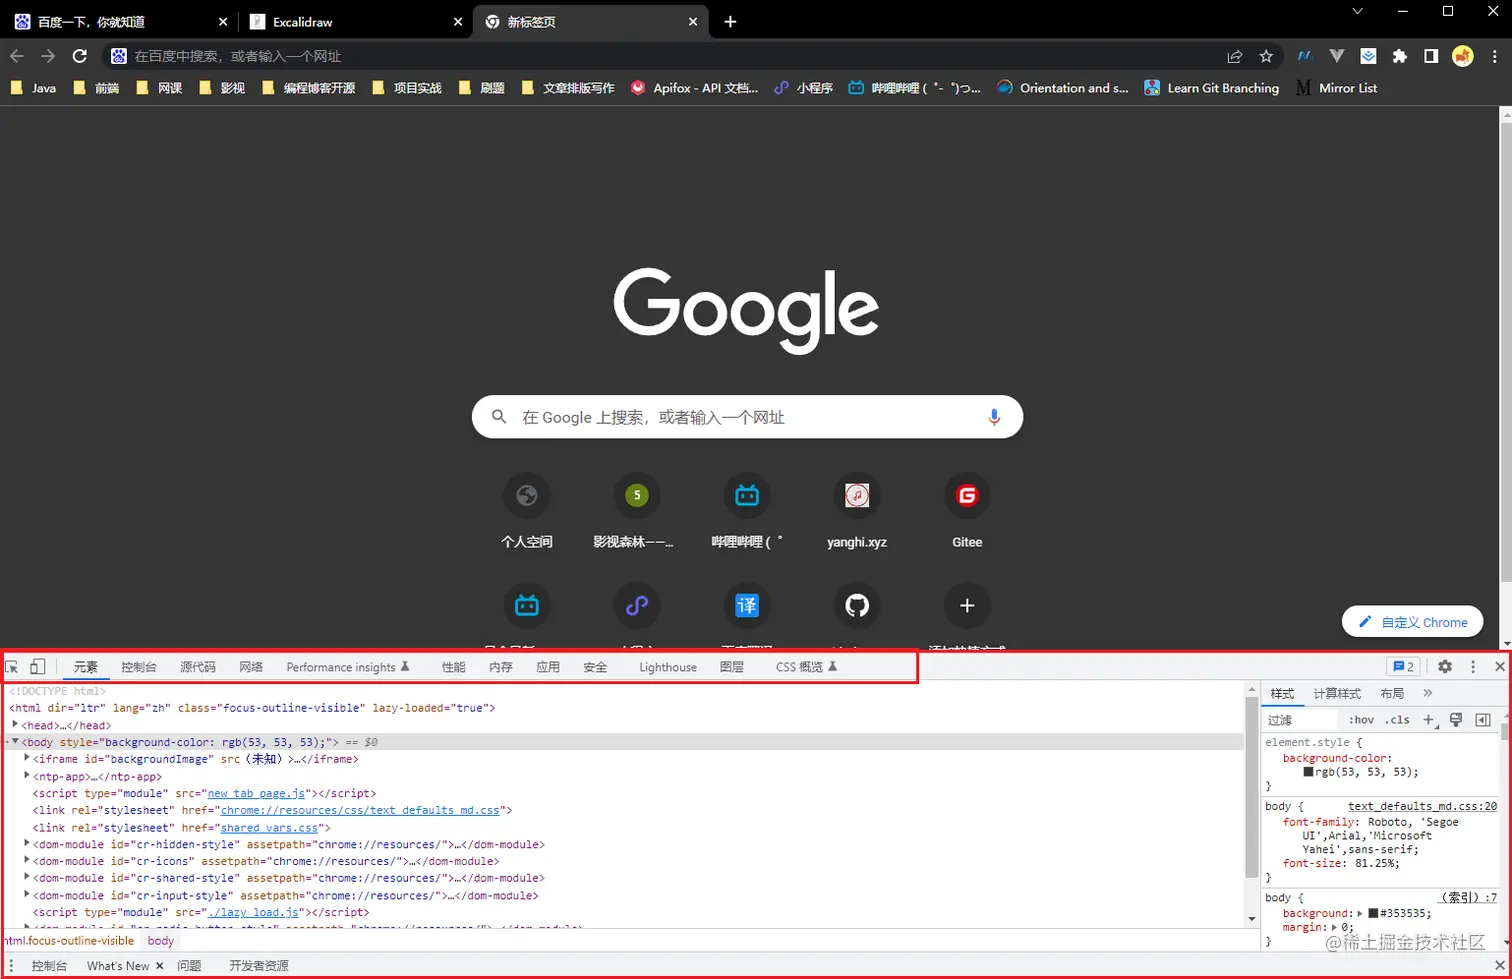Switch to the 网络 DevTools tab
This screenshot has height=979, width=1512.
point(250,666)
